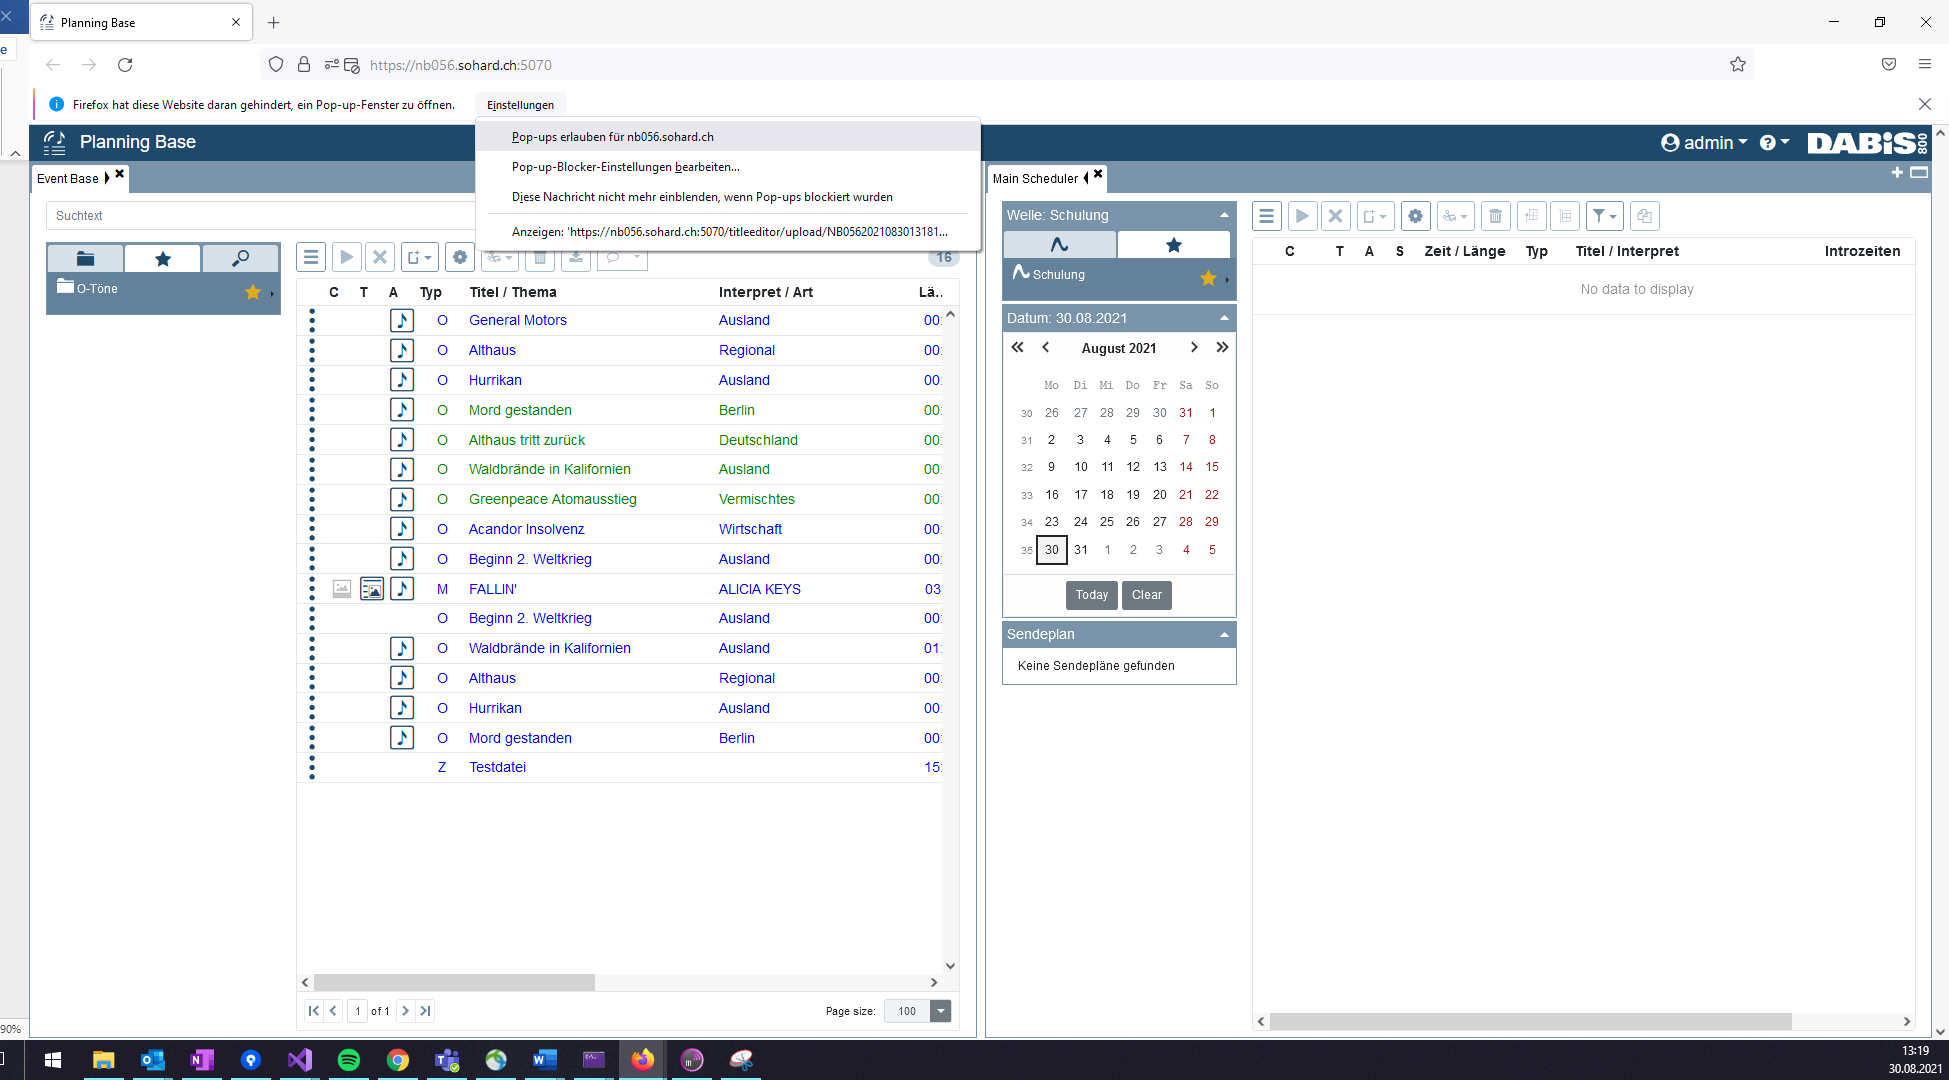Screen dimensions: 1949x1080
Task: Click the trash icon in Main Scheduler toolbar
Action: click(x=1495, y=216)
